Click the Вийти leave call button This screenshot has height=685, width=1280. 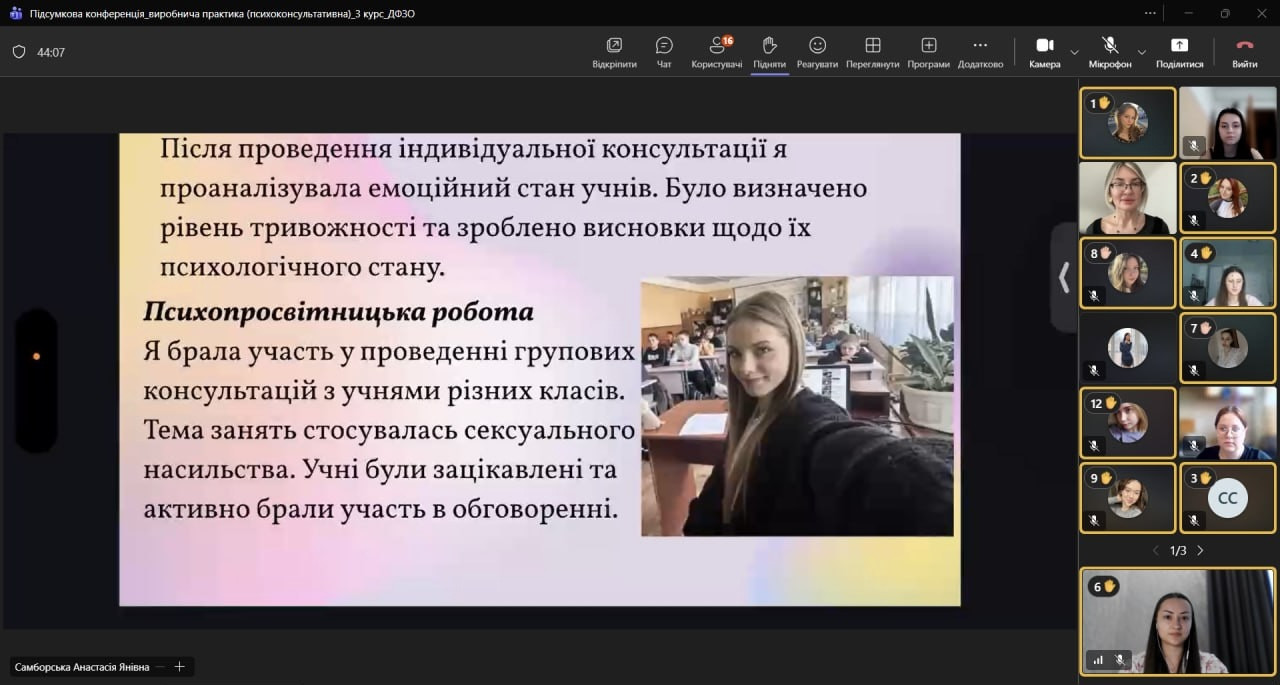click(1244, 52)
